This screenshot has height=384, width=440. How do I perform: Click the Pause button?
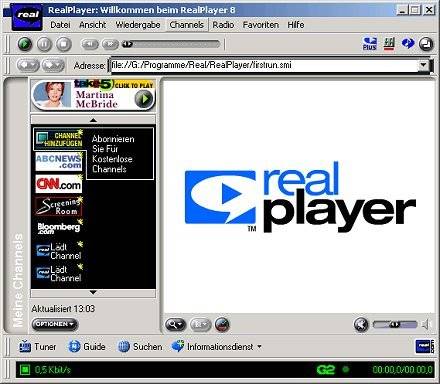click(x=44, y=44)
